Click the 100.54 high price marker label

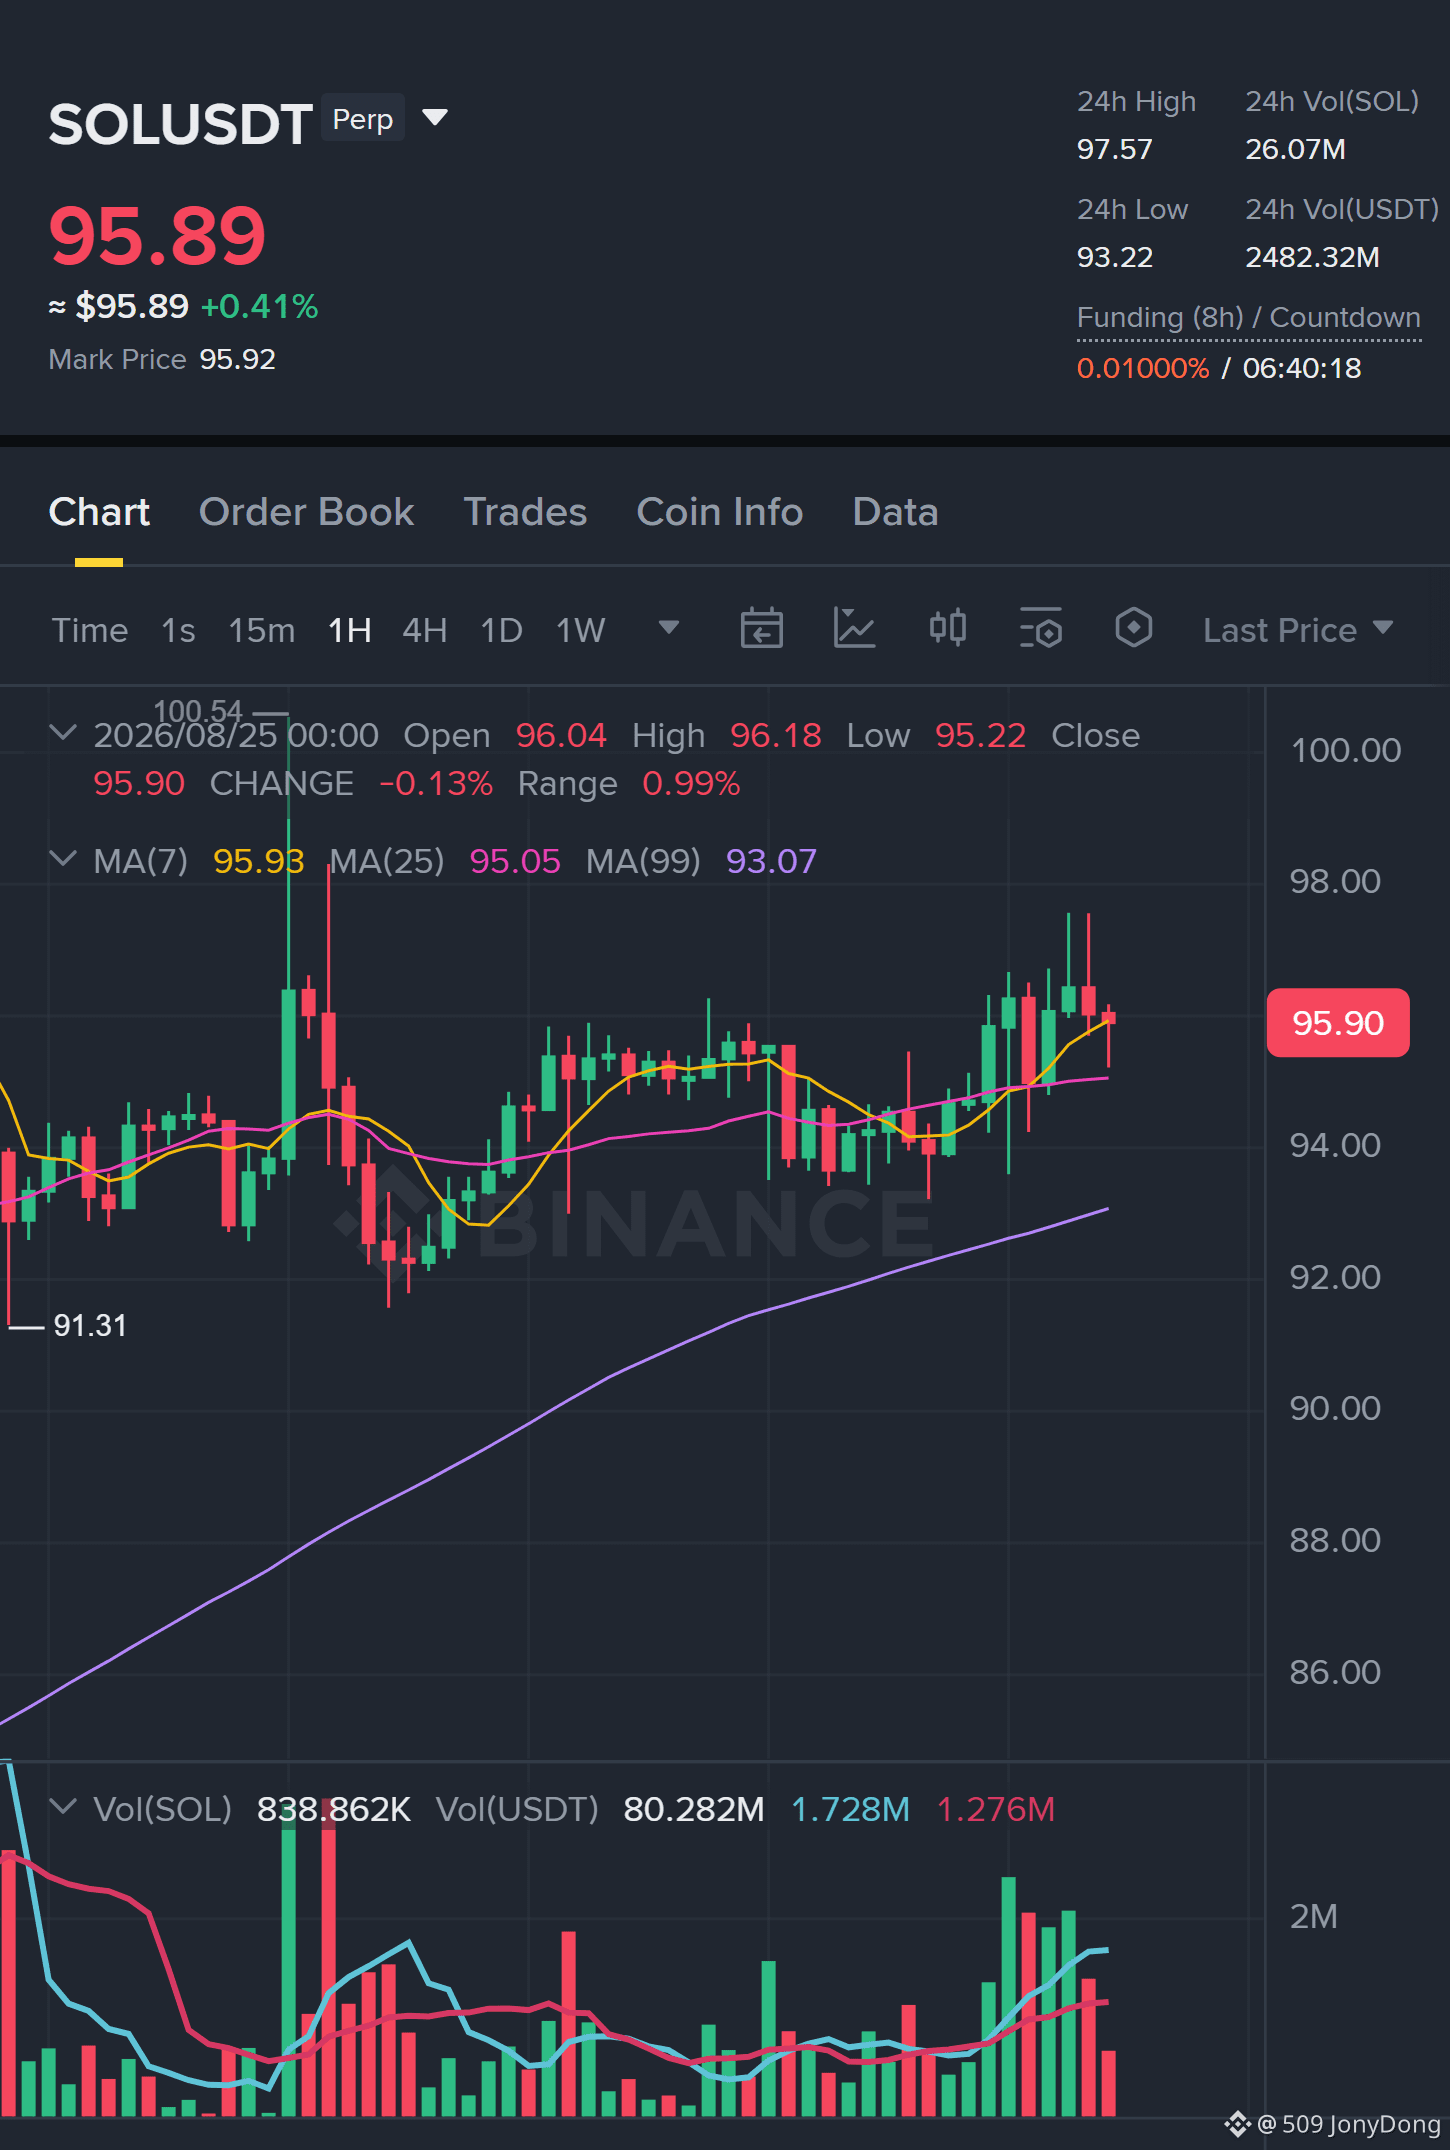[x=198, y=711]
